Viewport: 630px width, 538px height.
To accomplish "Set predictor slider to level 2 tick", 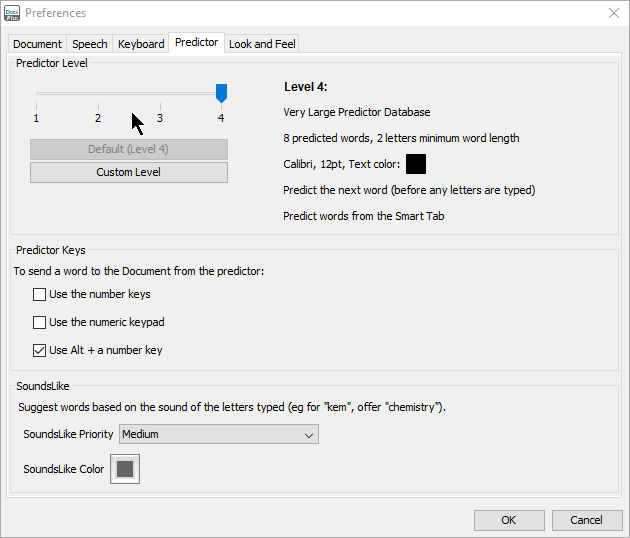I will pos(98,94).
